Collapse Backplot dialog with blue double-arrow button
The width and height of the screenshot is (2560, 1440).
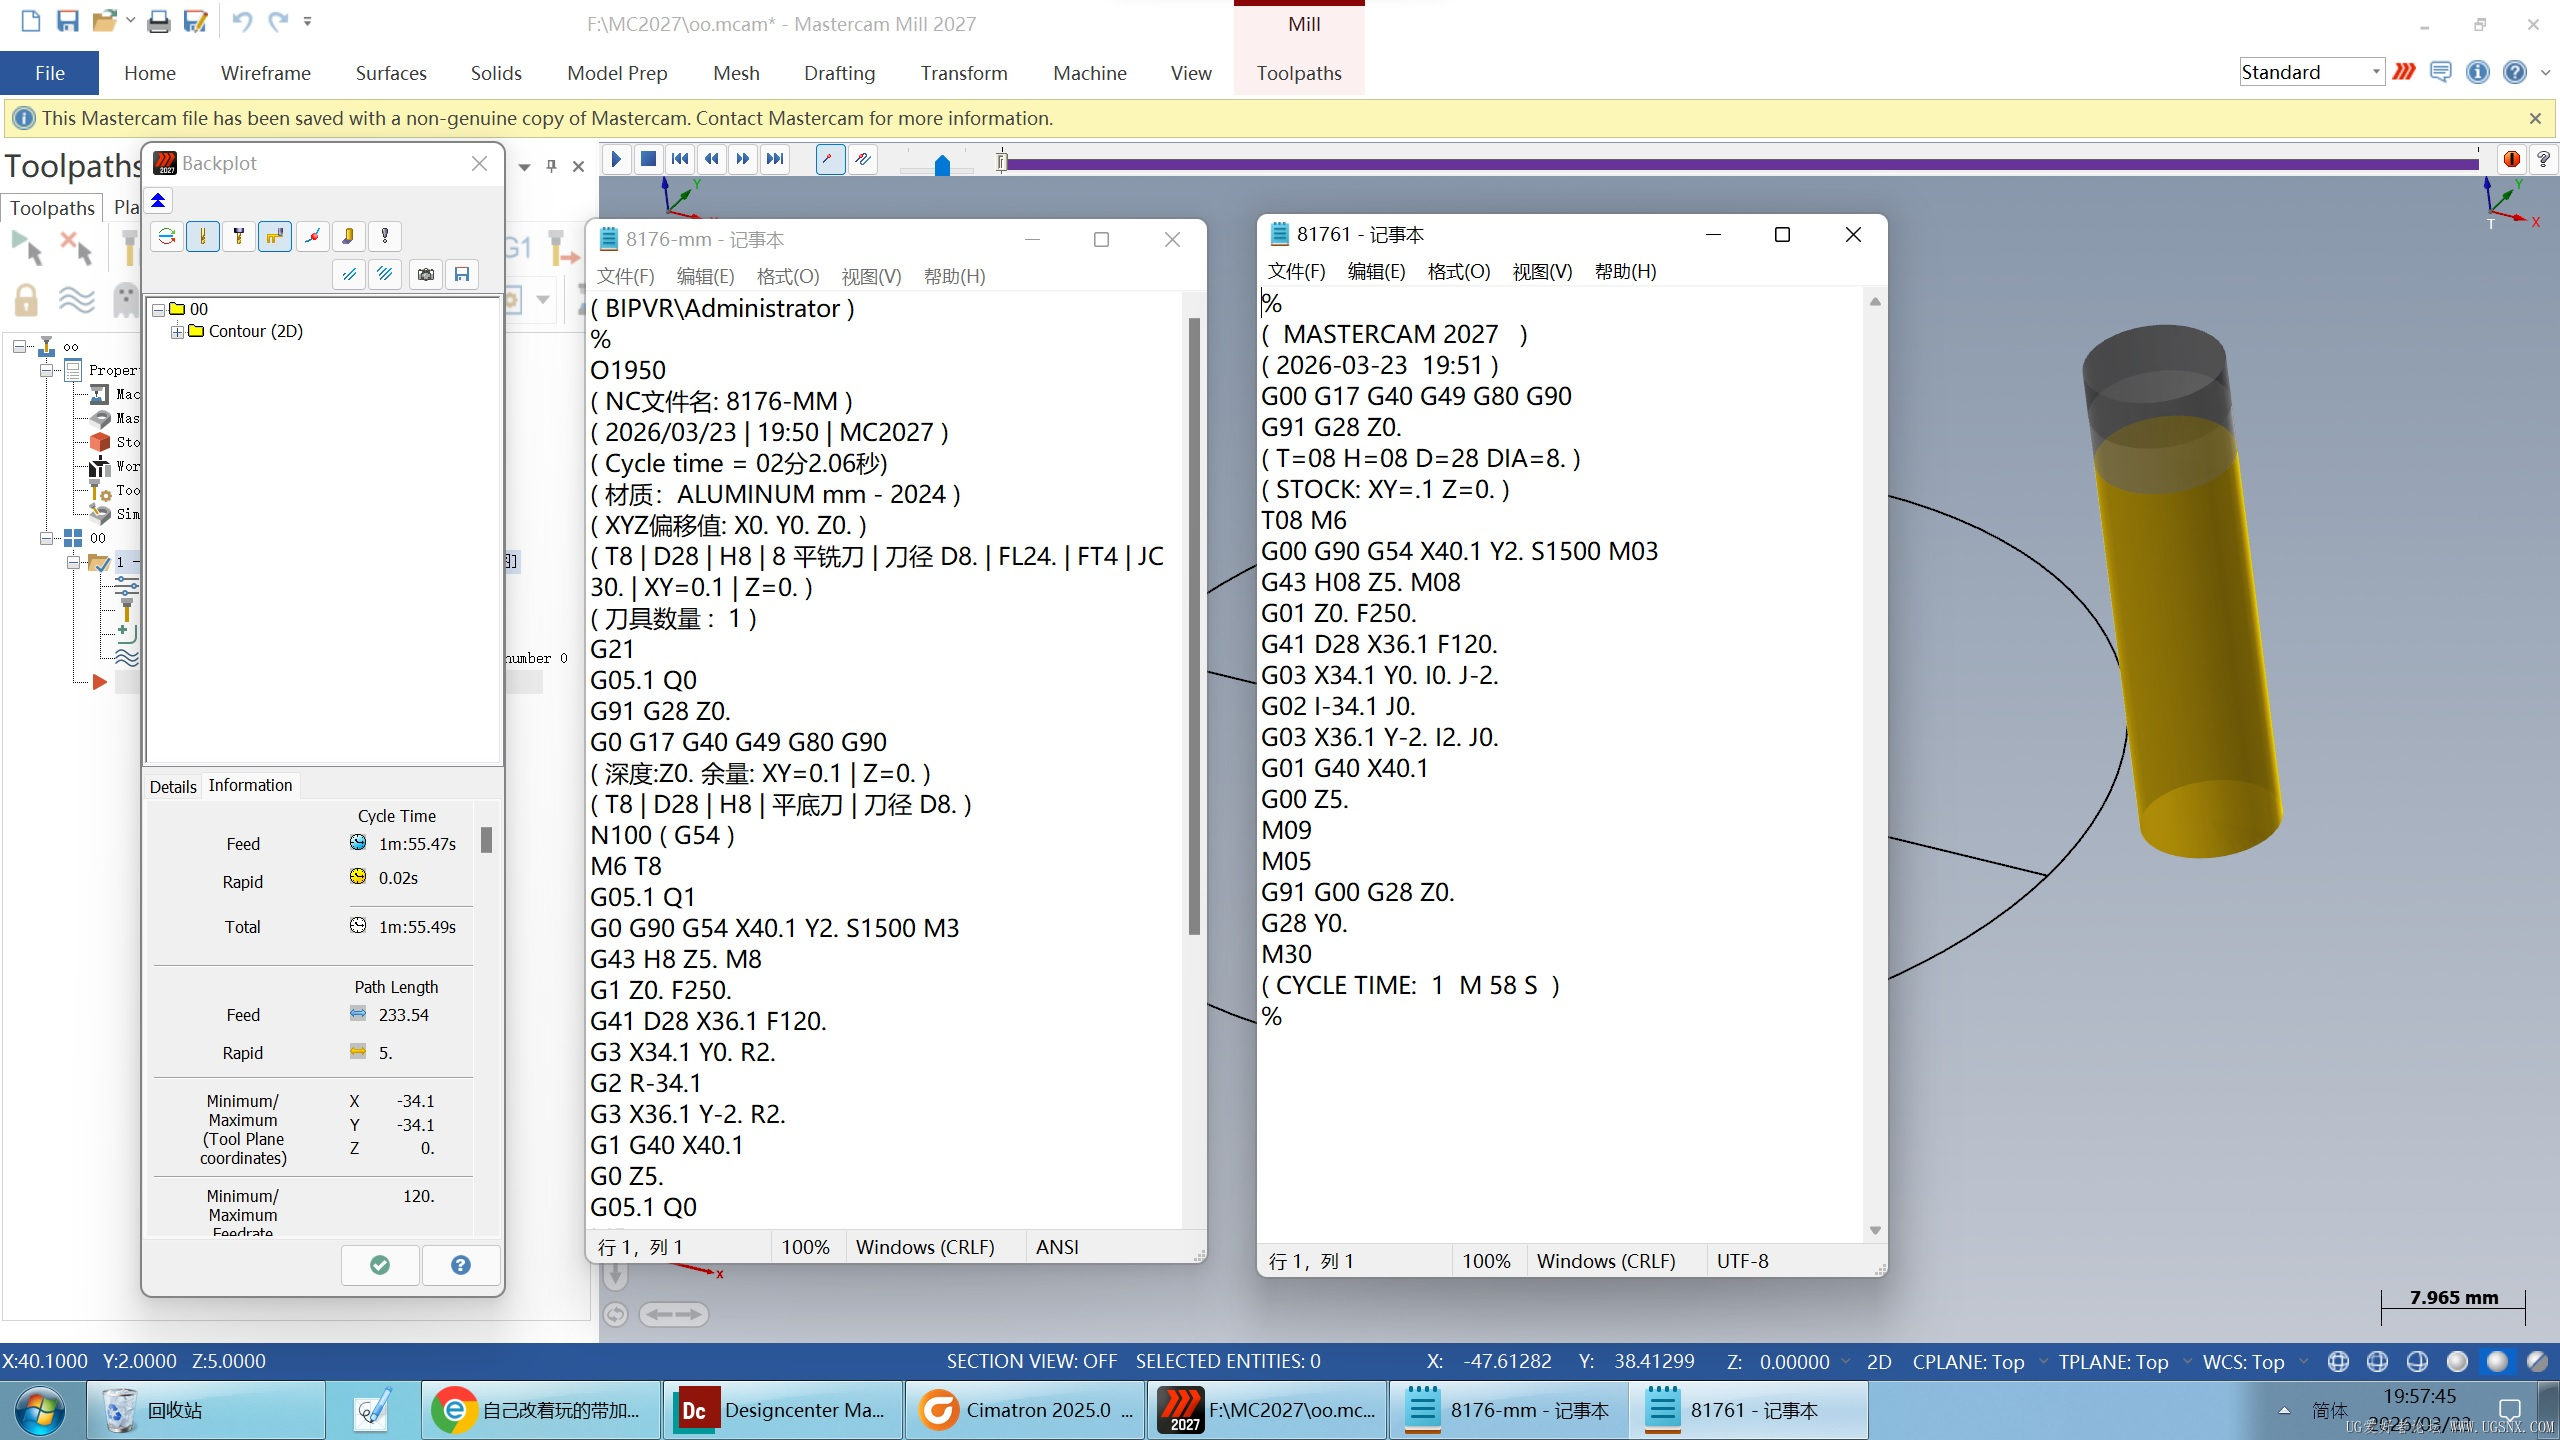pyautogui.click(x=158, y=201)
